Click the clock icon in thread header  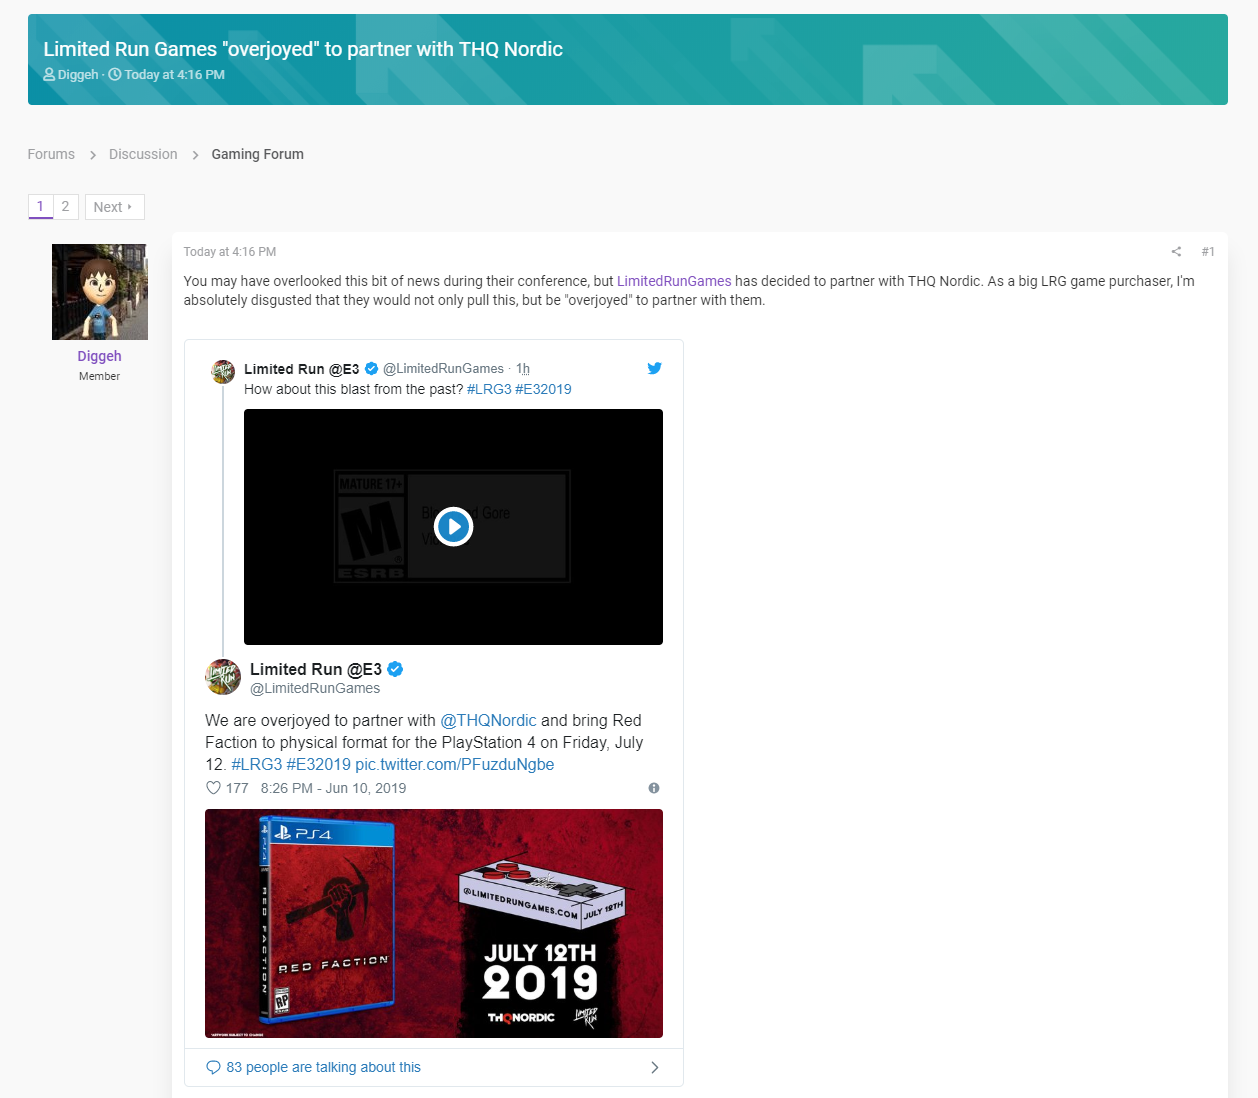coord(114,75)
